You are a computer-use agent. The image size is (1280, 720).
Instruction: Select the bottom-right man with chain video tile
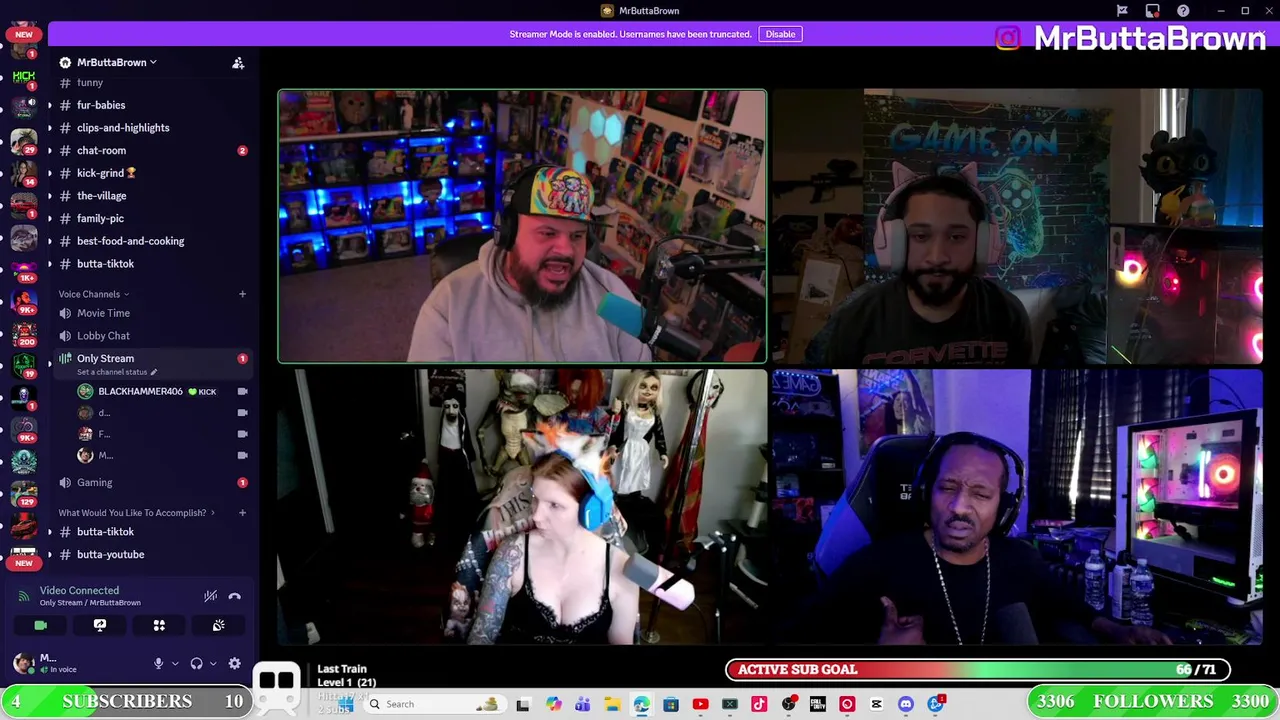tap(1018, 507)
